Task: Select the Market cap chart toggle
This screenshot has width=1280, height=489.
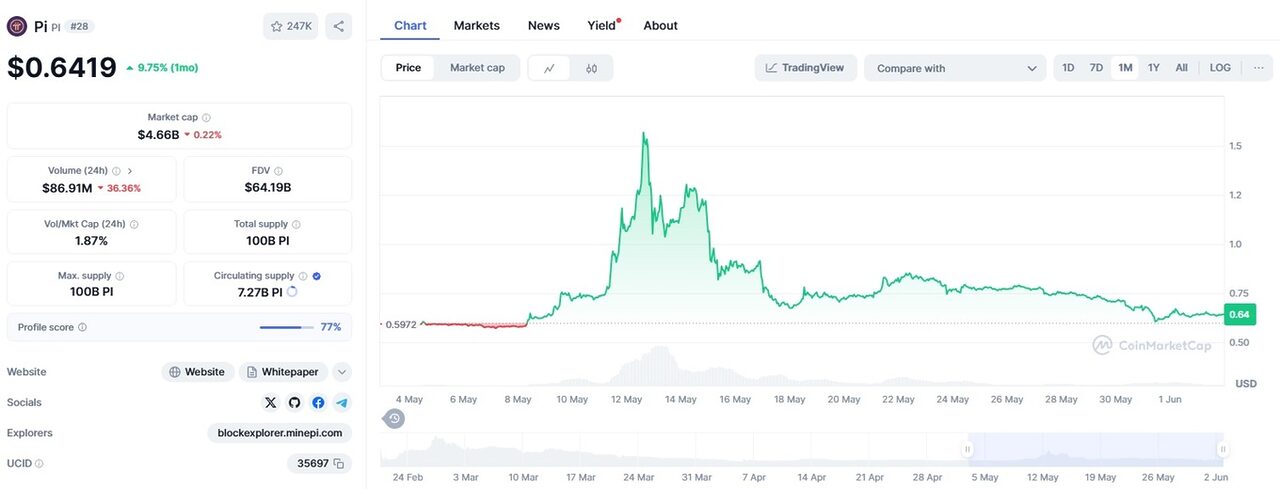Action: tap(477, 68)
